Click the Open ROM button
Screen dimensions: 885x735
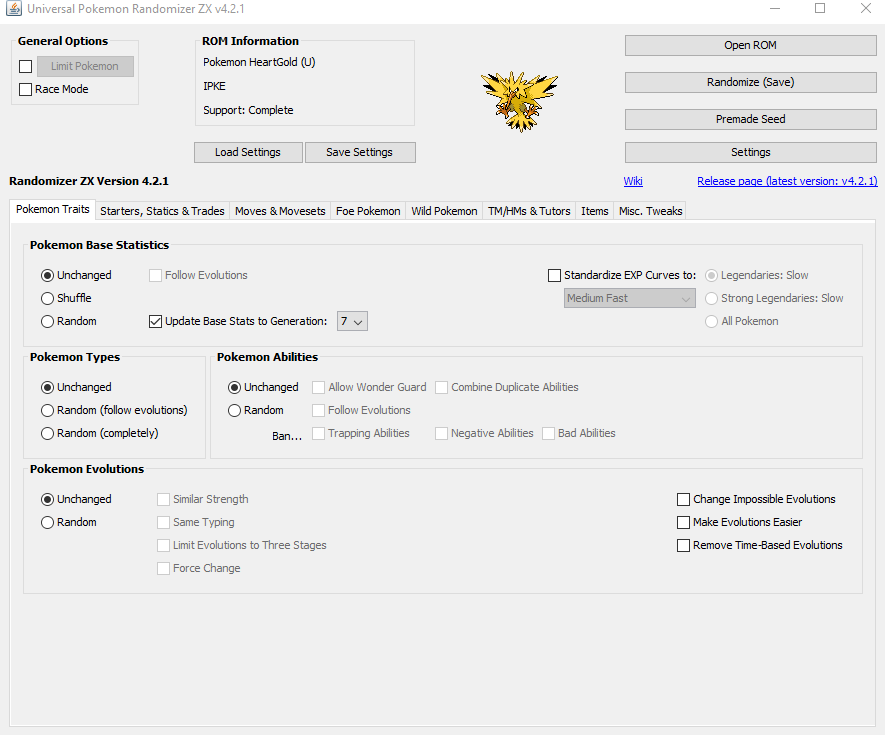(x=750, y=45)
